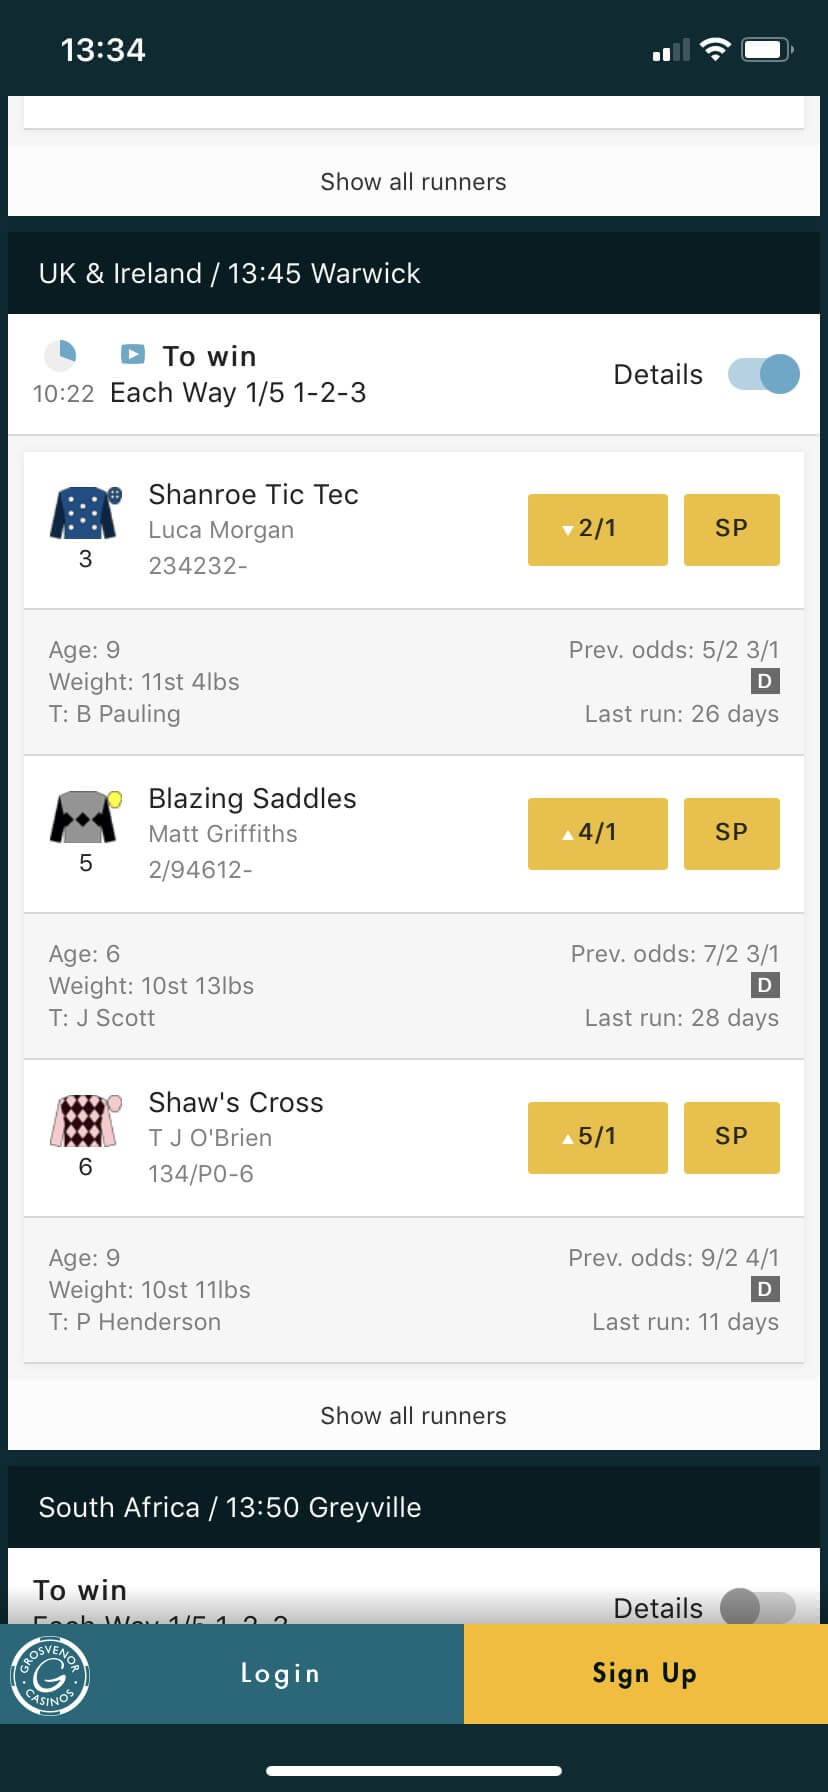Click the Grosvenor Casinos logo
Image resolution: width=828 pixels, height=1792 pixels.
click(50, 1673)
